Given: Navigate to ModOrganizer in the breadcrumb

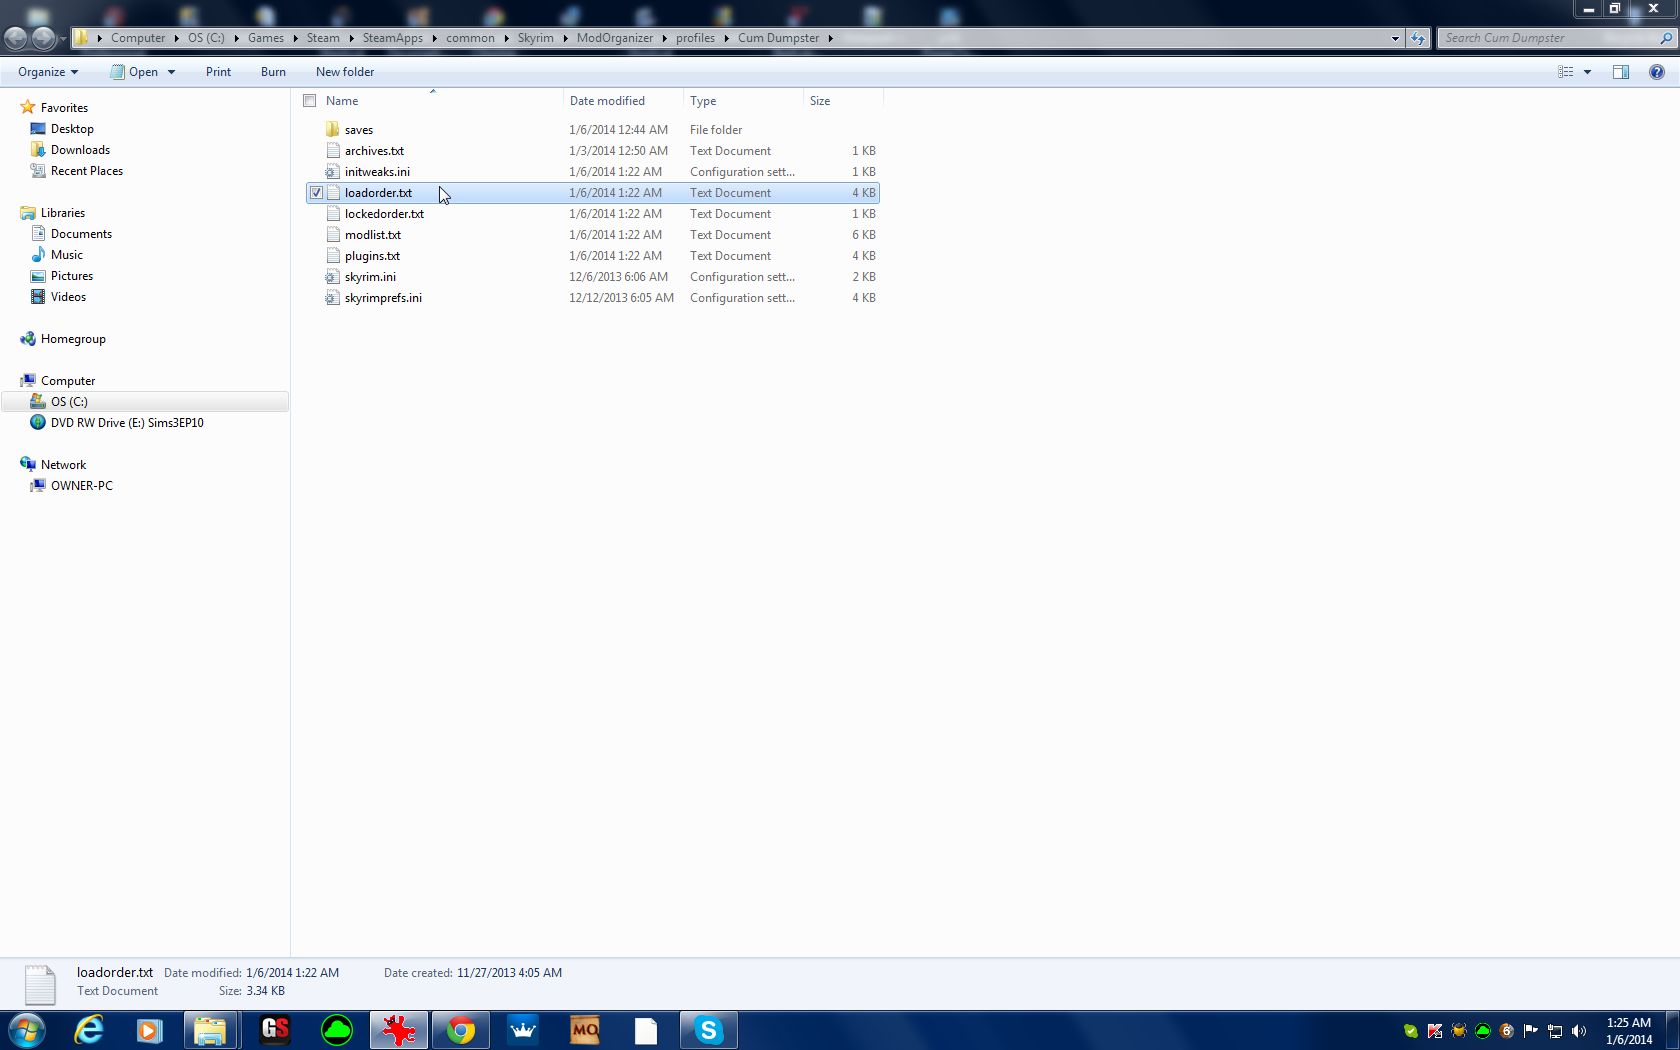Looking at the screenshot, I should [614, 38].
